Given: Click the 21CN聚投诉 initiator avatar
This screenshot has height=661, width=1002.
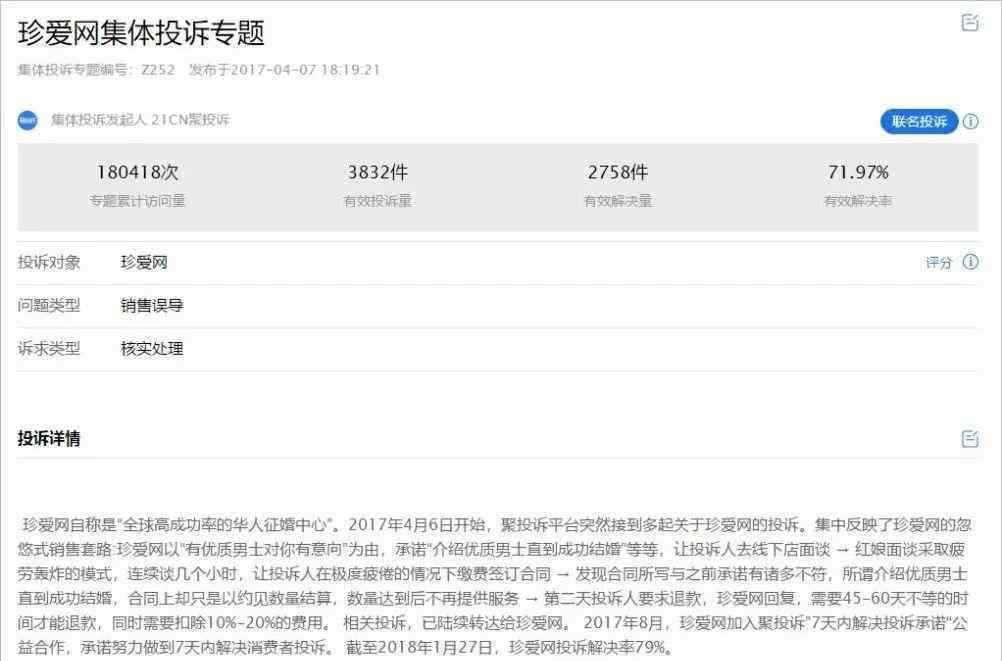Looking at the screenshot, I should (x=27, y=120).
